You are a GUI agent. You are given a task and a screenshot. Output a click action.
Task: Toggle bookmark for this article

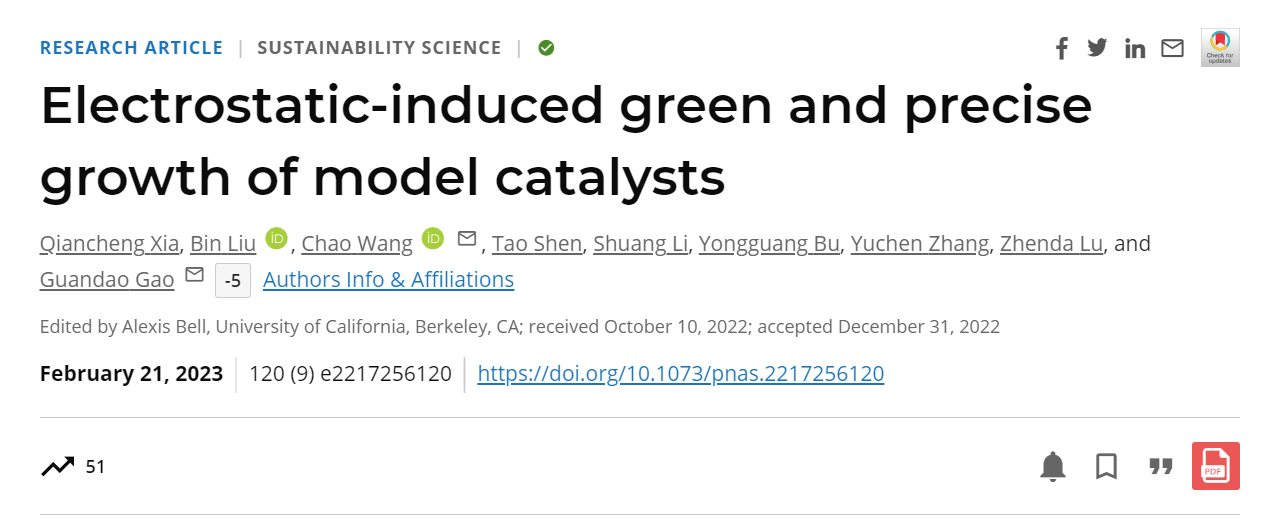(x=1106, y=466)
